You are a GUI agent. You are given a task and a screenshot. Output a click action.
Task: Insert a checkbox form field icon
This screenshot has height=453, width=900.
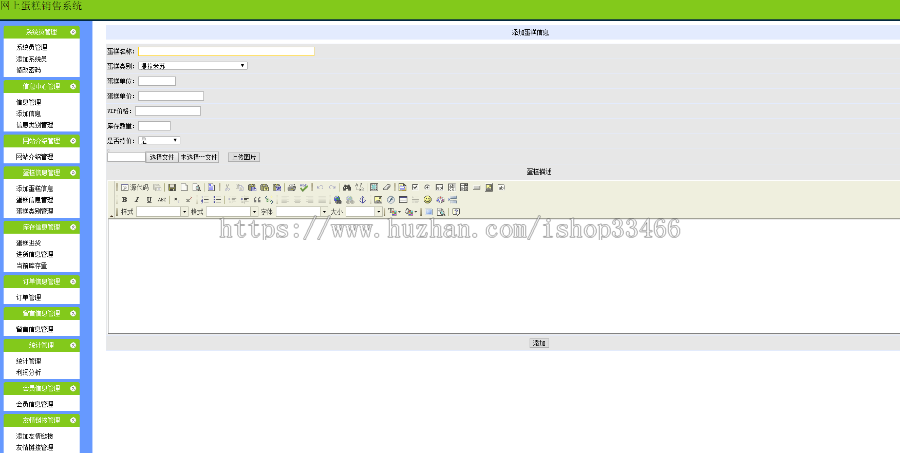(x=415, y=187)
